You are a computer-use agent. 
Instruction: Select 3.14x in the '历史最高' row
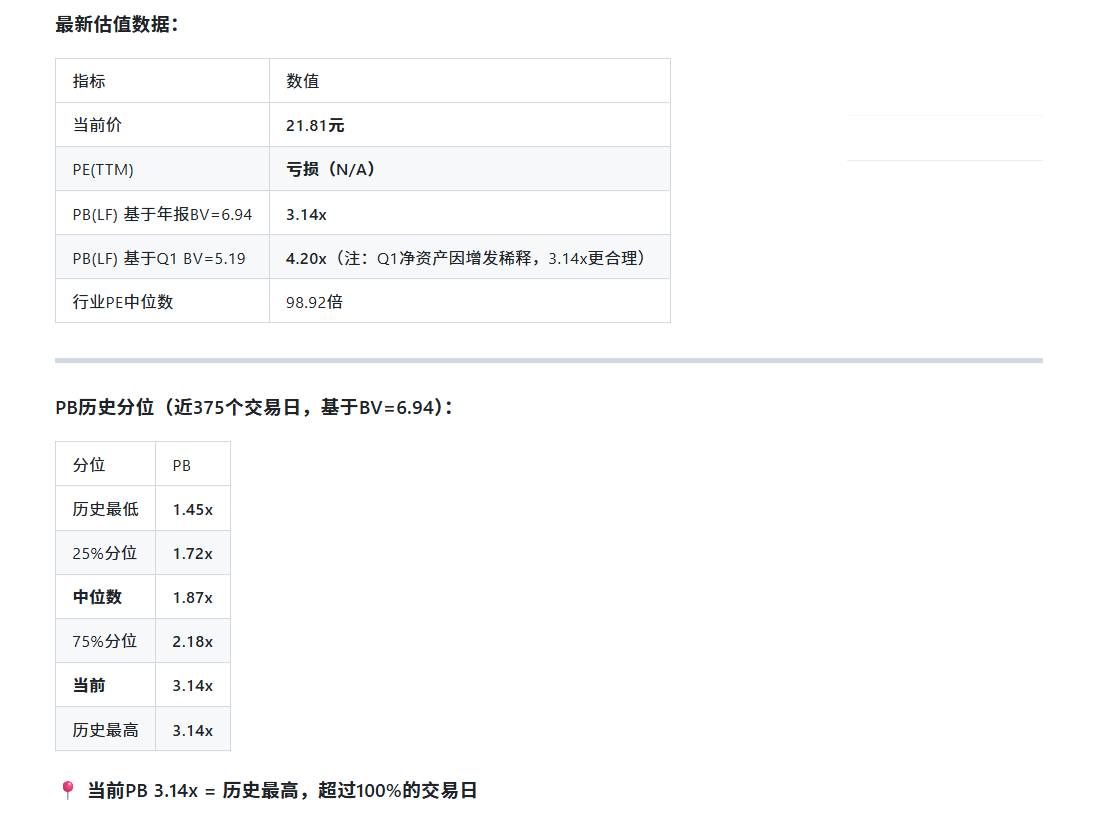(x=193, y=731)
